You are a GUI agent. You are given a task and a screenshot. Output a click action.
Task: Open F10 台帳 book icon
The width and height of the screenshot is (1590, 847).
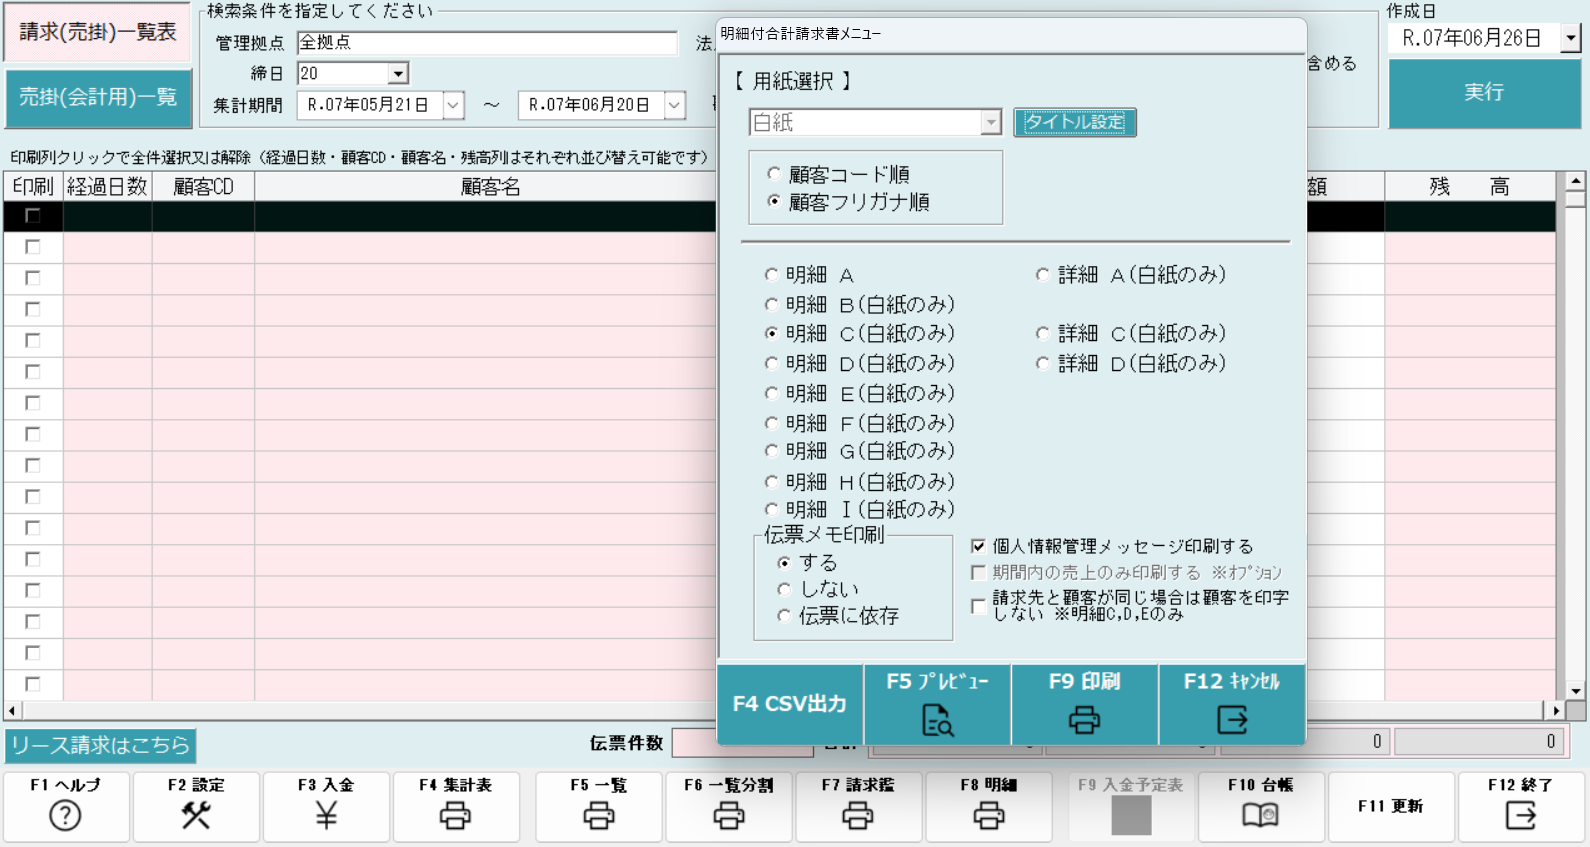pos(1260,816)
